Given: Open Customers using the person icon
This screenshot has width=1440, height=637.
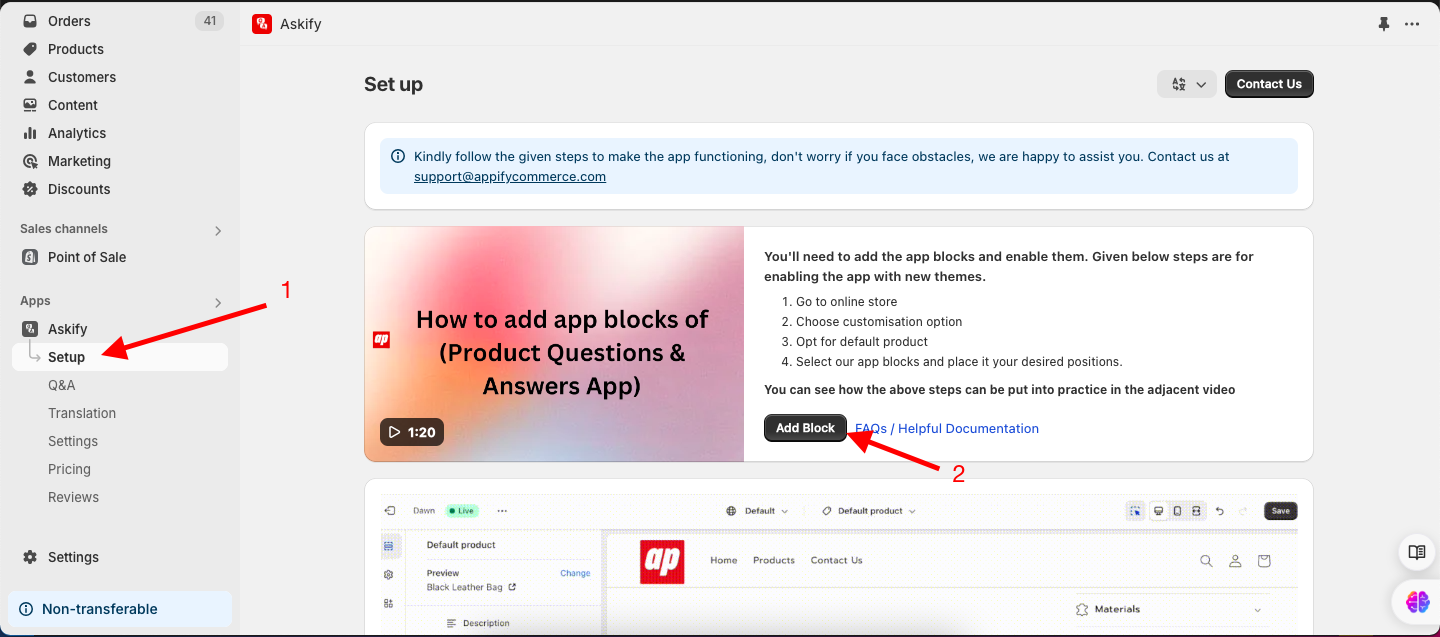Looking at the screenshot, I should (x=30, y=77).
